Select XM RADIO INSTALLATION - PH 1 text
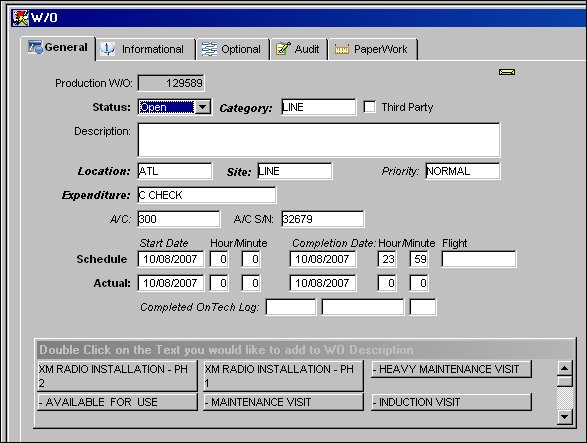 (283, 376)
